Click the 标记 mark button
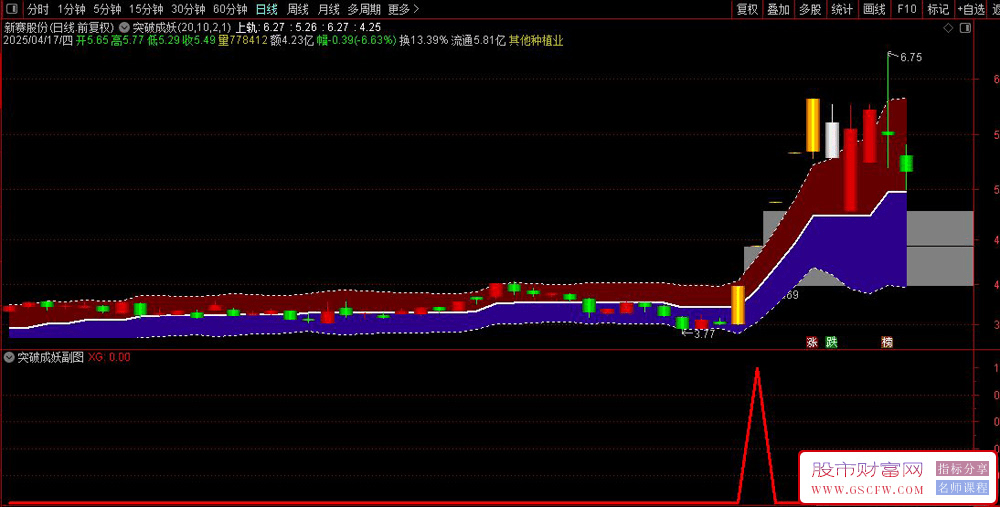The width and height of the screenshot is (1000, 507). 938,9
